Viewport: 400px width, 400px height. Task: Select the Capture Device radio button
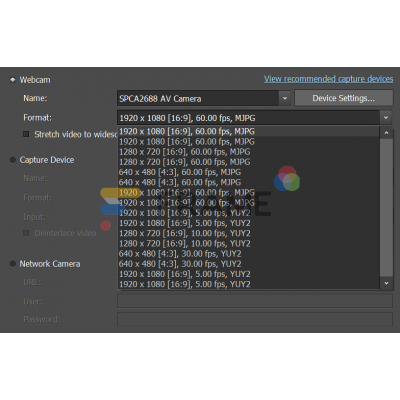click(x=13, y=160)
